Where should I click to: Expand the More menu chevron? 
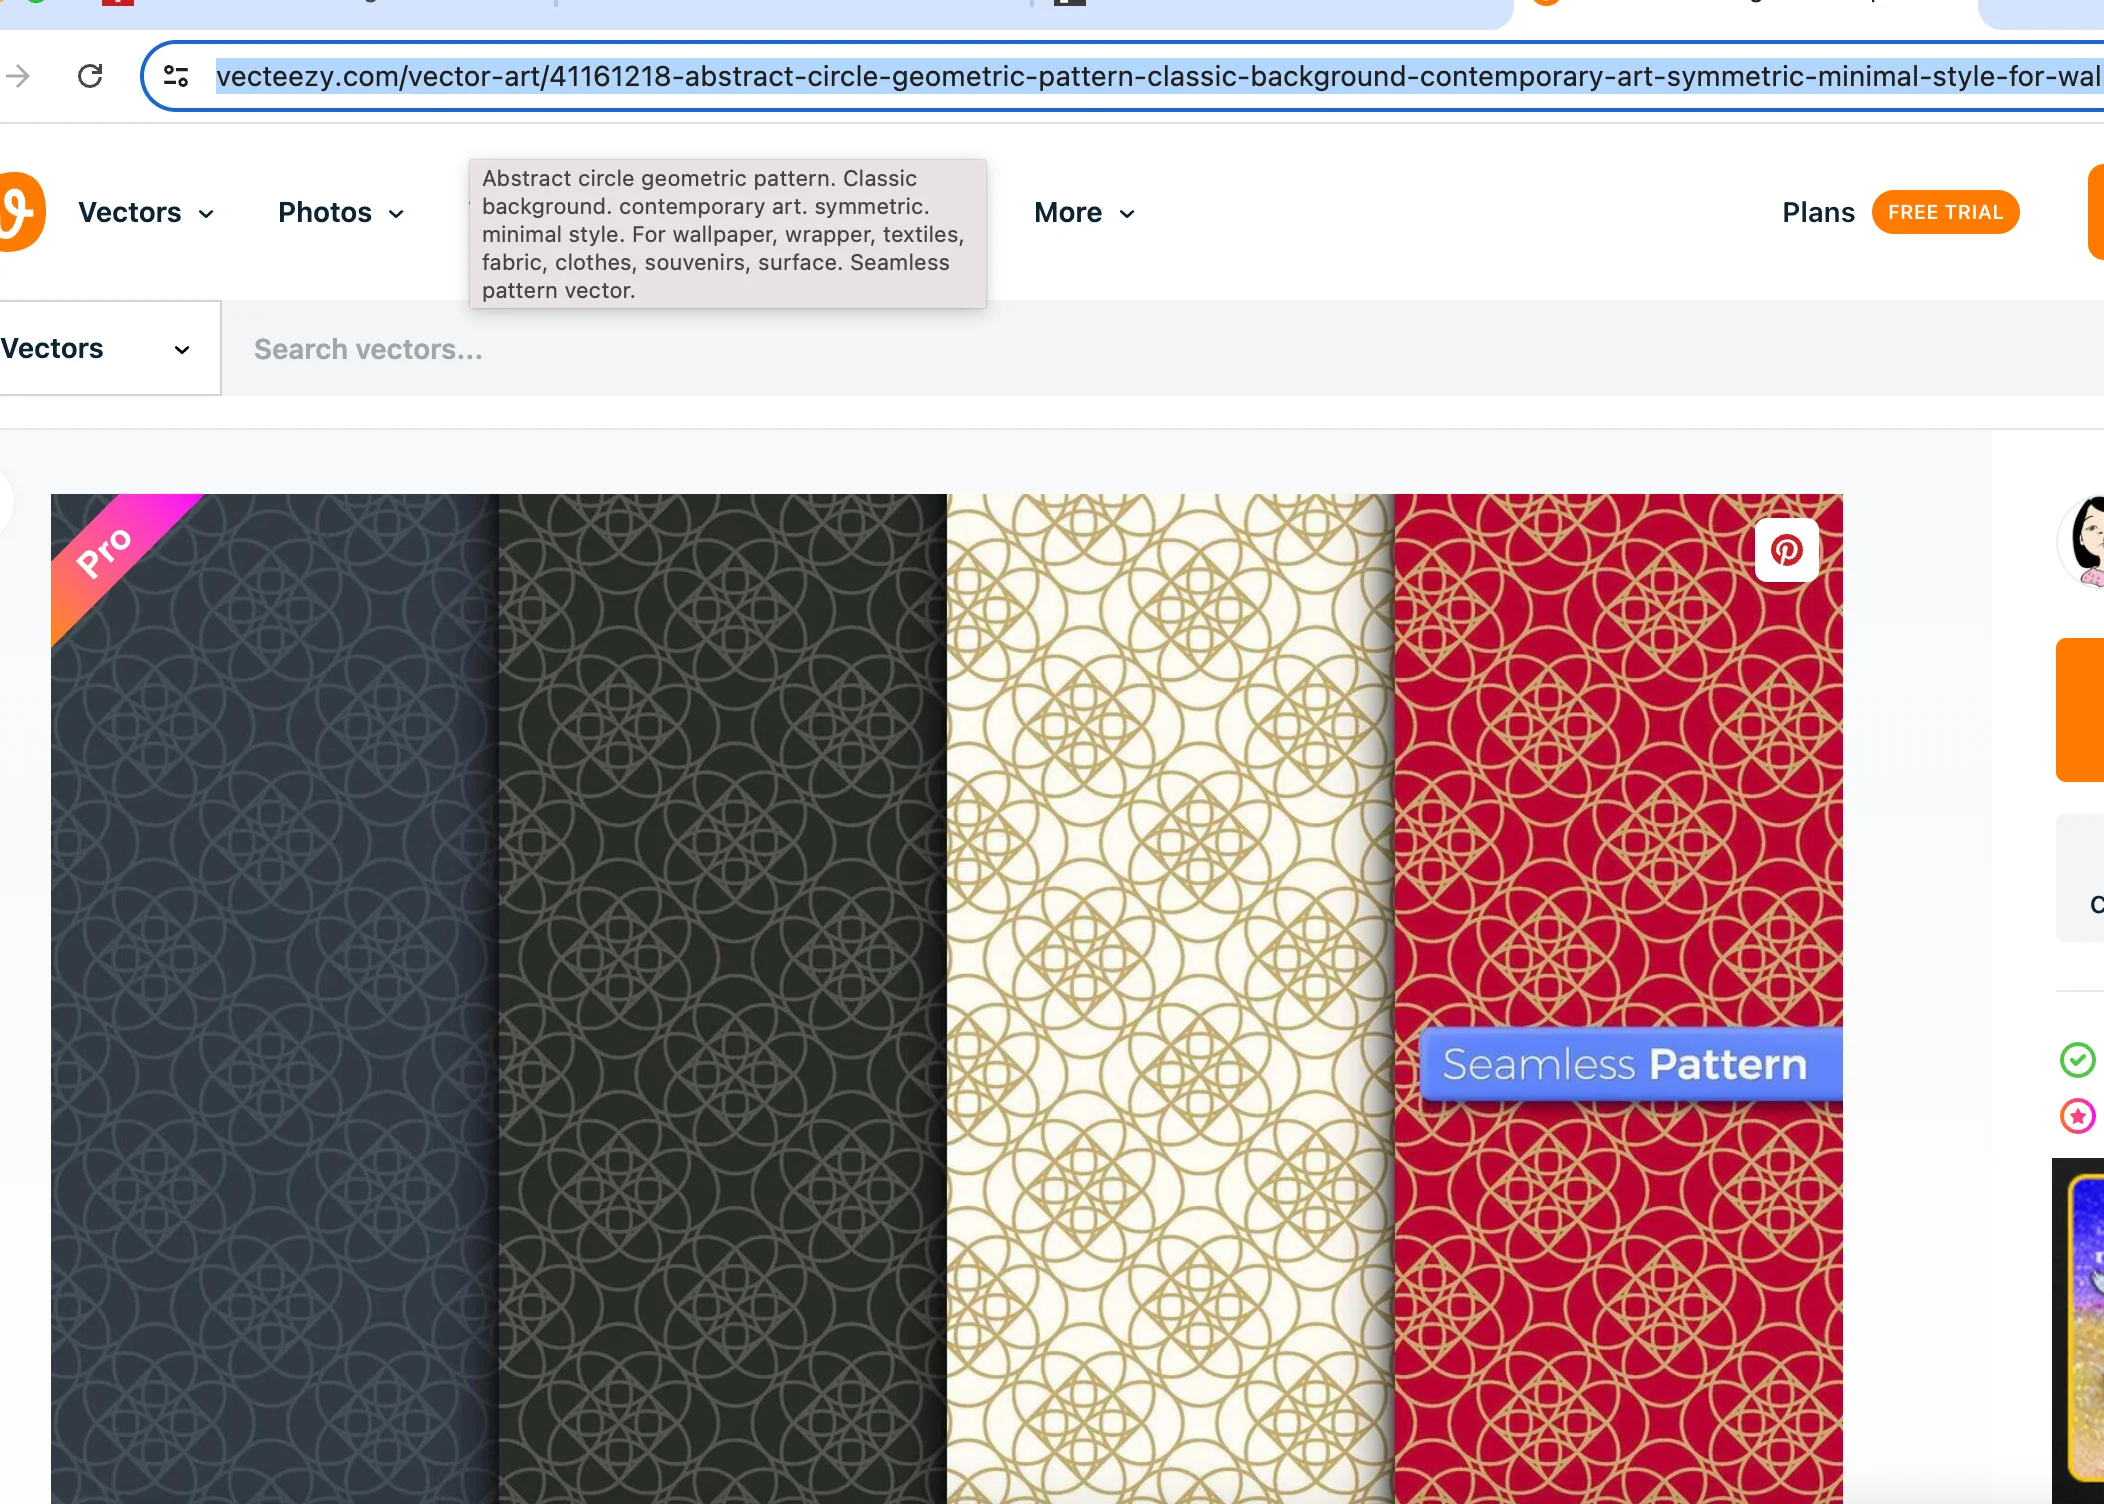(x=1127, y=214)
